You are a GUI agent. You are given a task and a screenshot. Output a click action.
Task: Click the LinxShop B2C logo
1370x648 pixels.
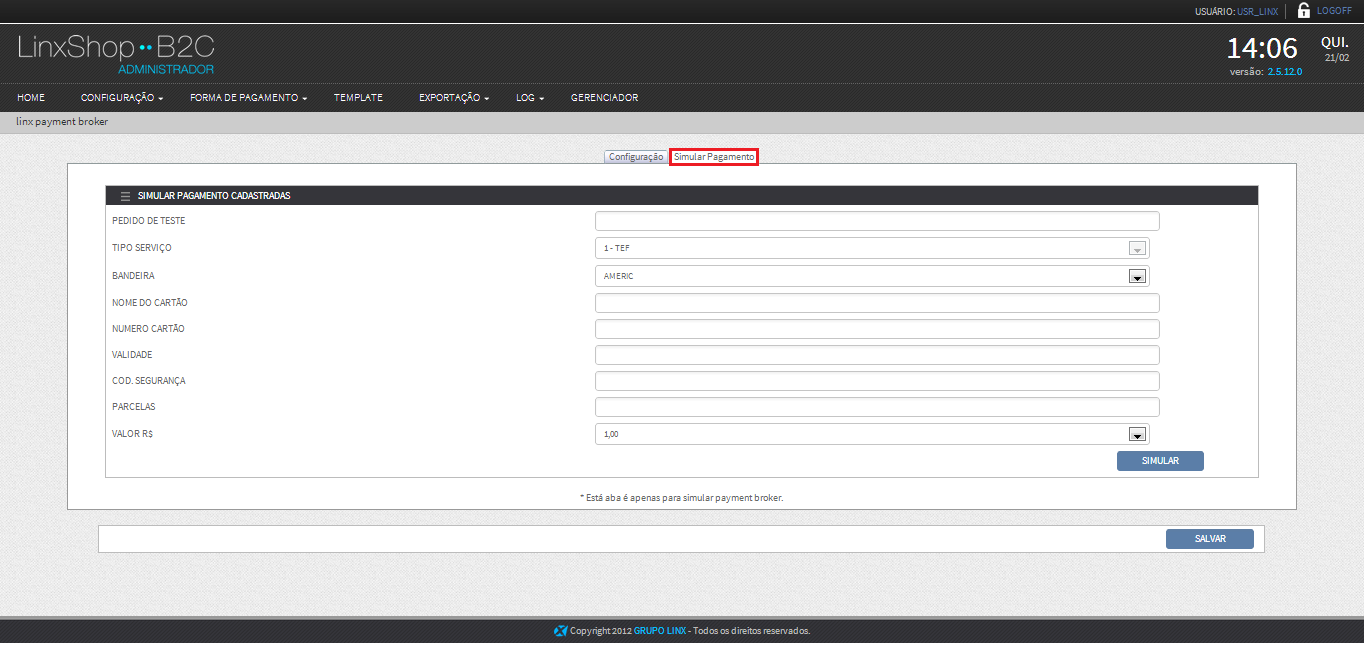point(116,54)
